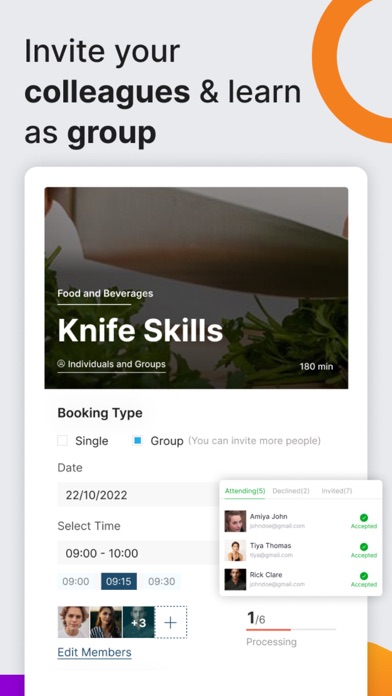This screenshot has width=392, height=696.
Task: Click the Individuals and Groups person icon
Action: (x=61, y=364)
